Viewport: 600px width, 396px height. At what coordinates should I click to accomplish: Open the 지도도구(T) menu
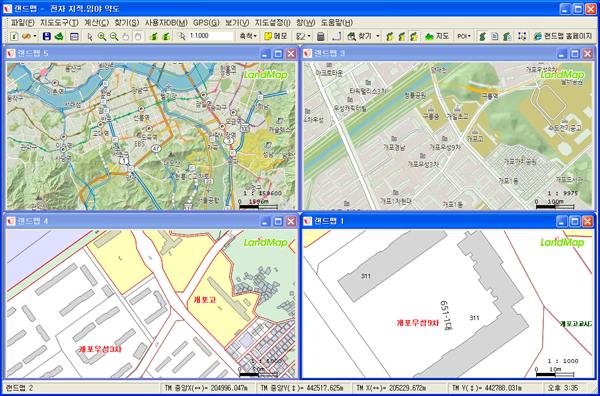click(x=59, y=23)
